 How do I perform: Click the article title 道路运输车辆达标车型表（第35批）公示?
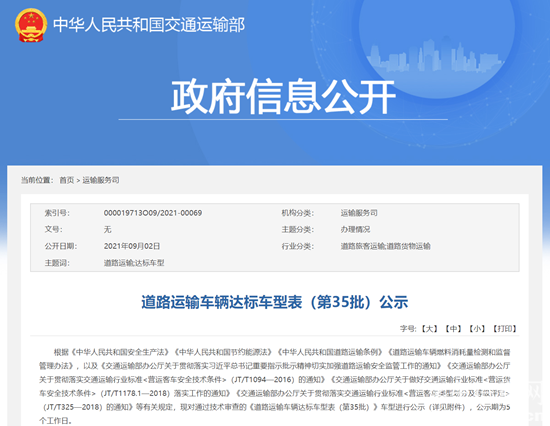pyautogui.click(x=275, y=302)
